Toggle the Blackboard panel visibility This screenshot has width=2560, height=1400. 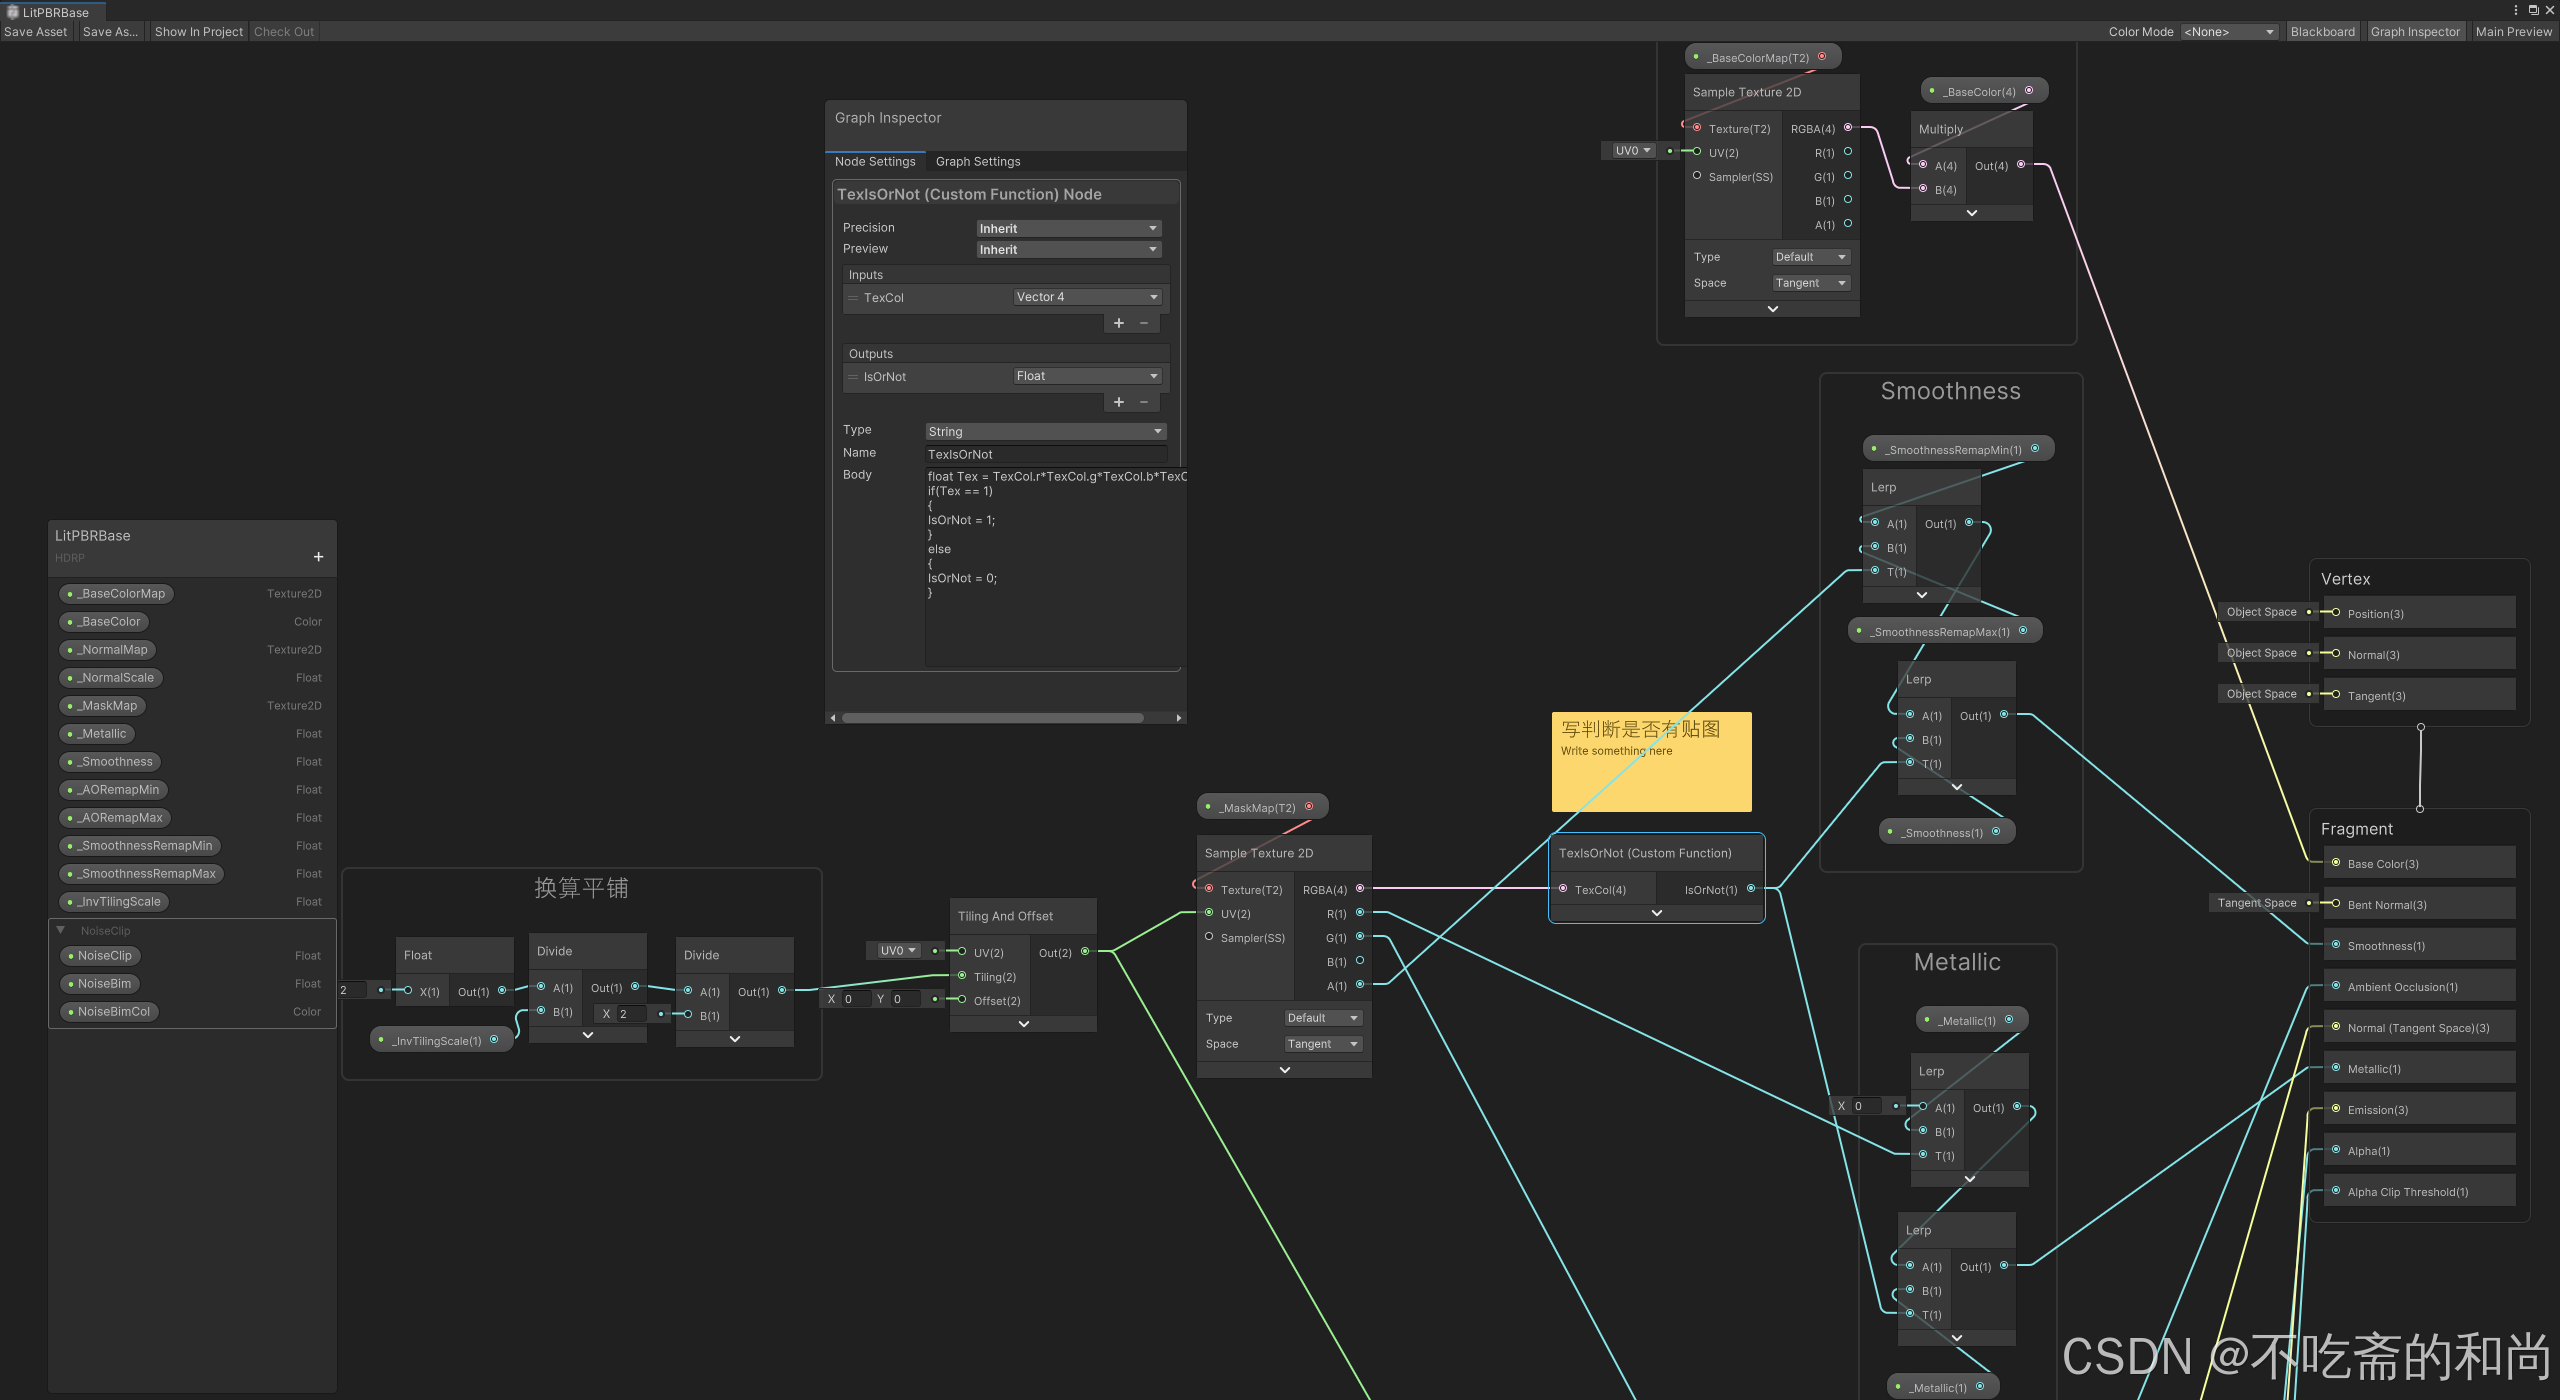point(2322,32)
